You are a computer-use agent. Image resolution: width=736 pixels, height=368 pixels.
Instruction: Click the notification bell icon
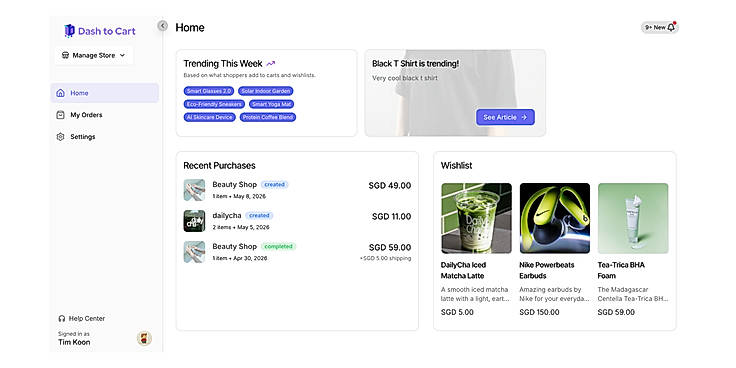(x=671, y=28)
